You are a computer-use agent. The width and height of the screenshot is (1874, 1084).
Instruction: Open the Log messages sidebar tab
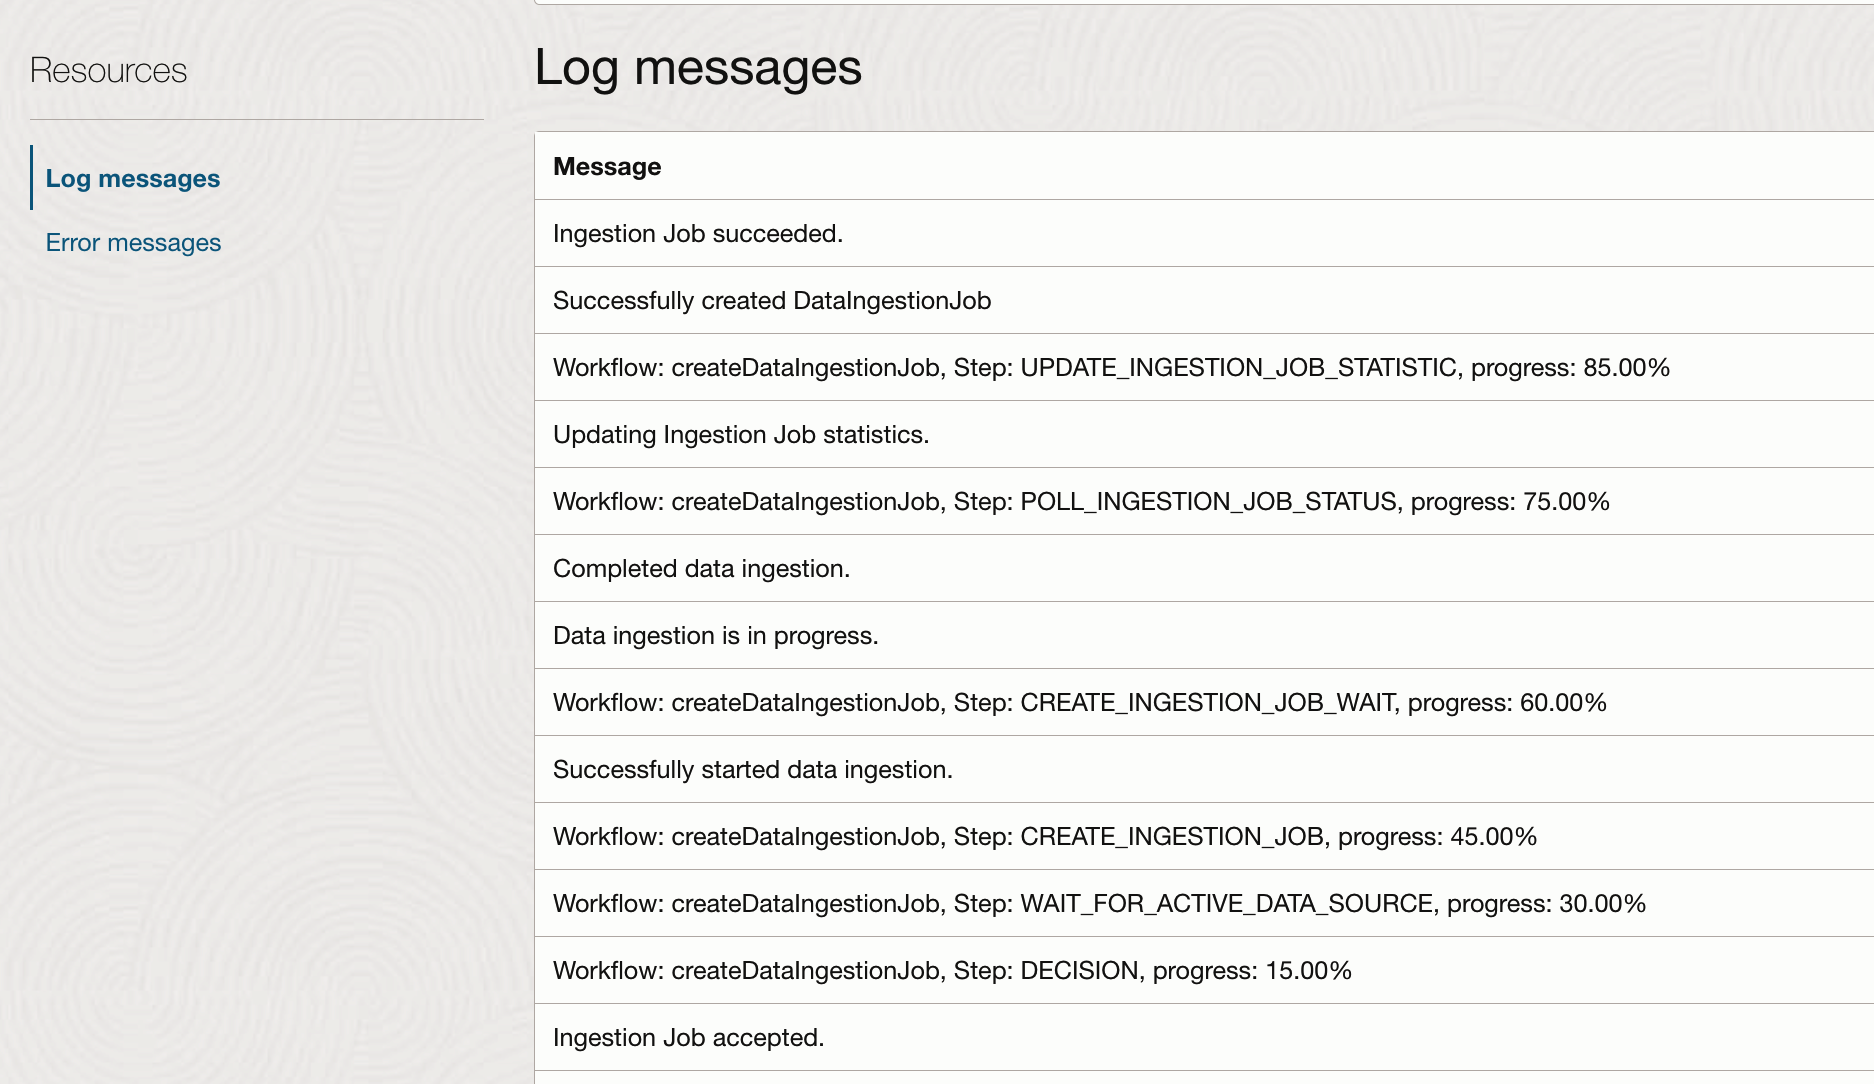point(133,179)
